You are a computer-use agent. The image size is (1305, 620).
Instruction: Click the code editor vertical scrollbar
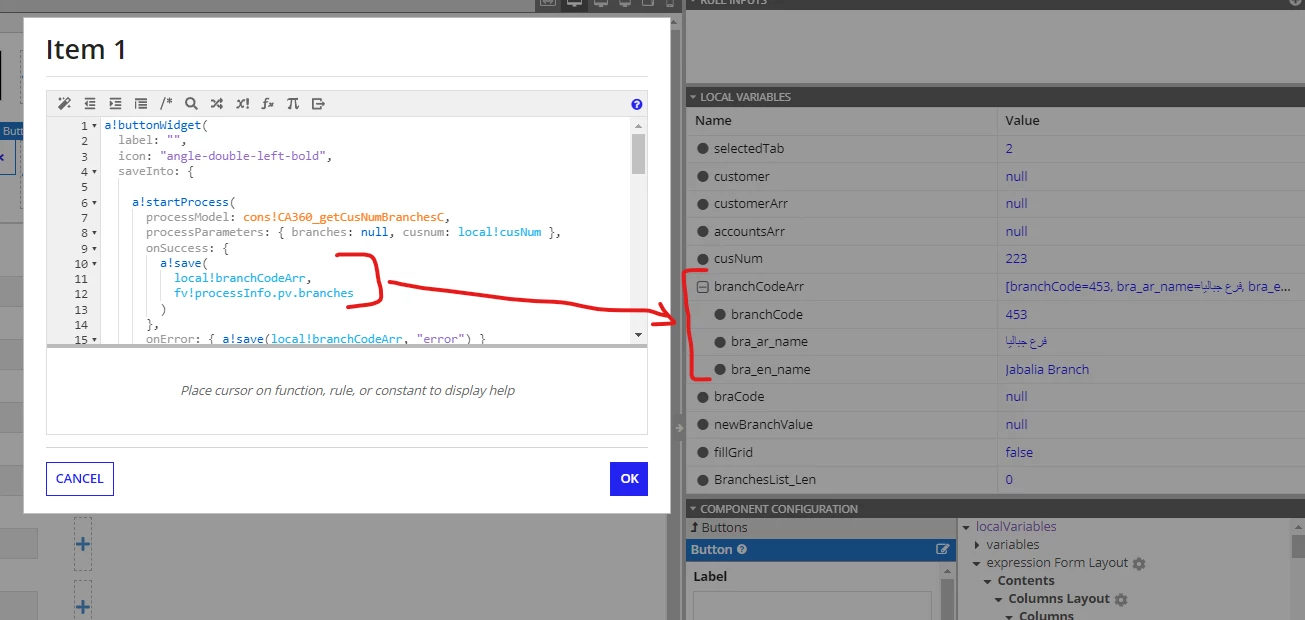coord(639,229)
